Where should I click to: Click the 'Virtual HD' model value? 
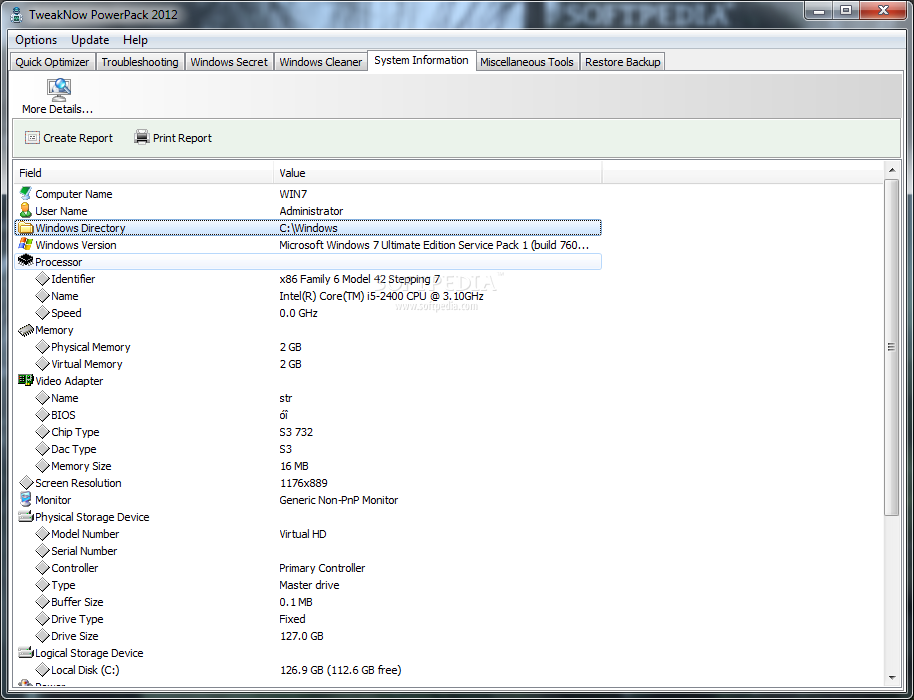pos(303,534)
